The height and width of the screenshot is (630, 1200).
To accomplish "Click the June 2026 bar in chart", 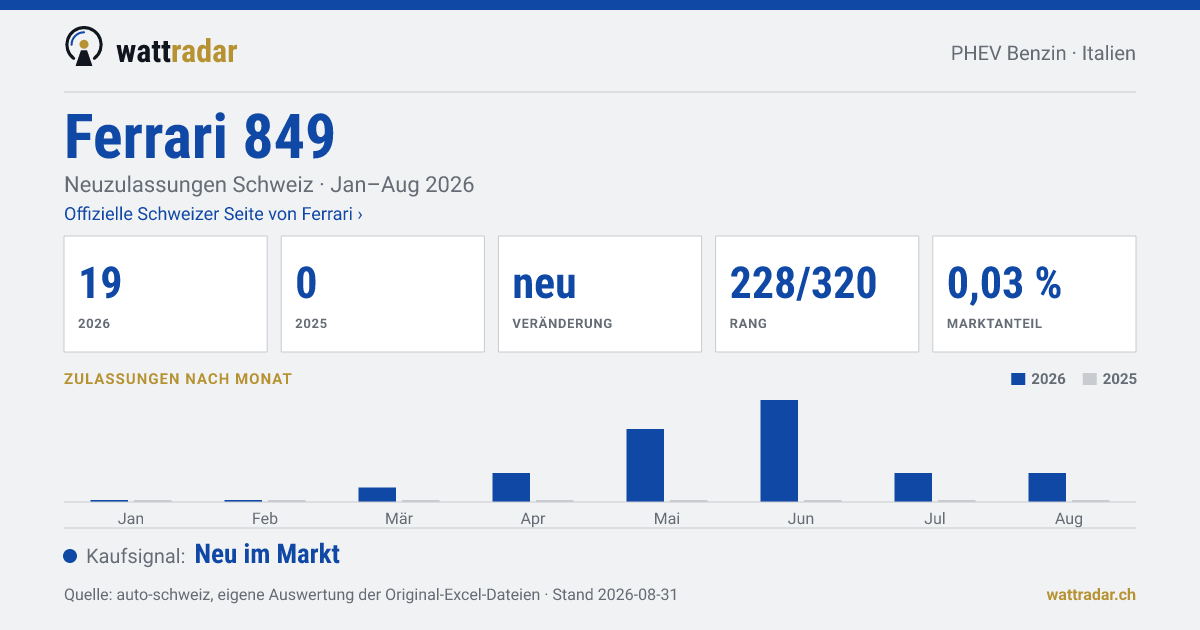I will 779,451.
